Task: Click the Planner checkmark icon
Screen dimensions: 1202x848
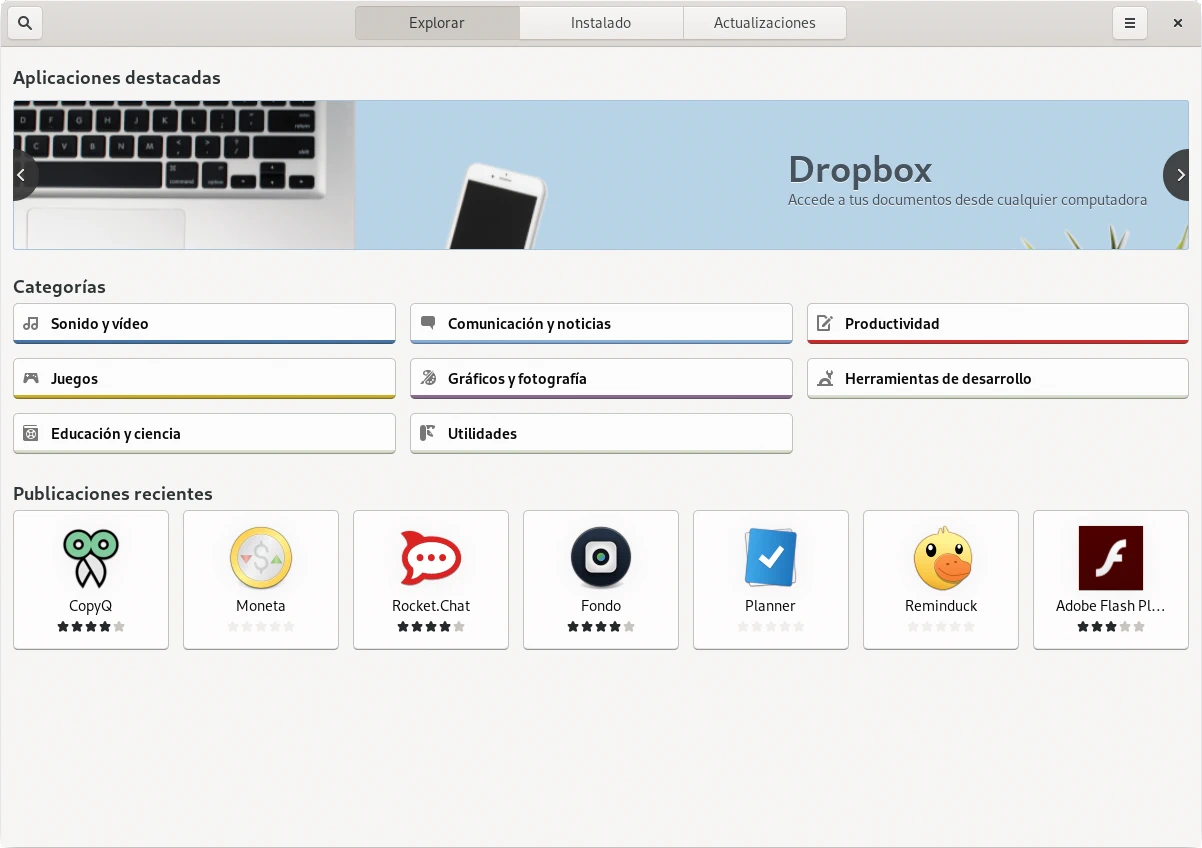Action: pos(771,558)
